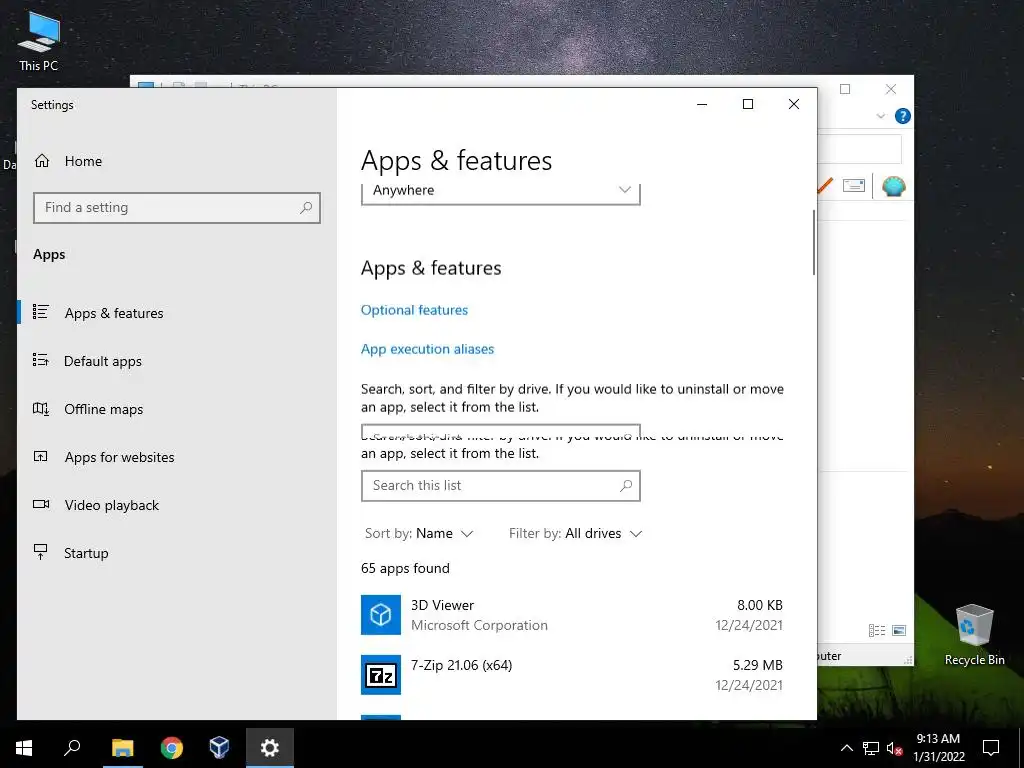Image resolution: width=1024 pixels, height=768 pixels.
Task: Click the Find a setting search box
Action: [x=176, y=208]
